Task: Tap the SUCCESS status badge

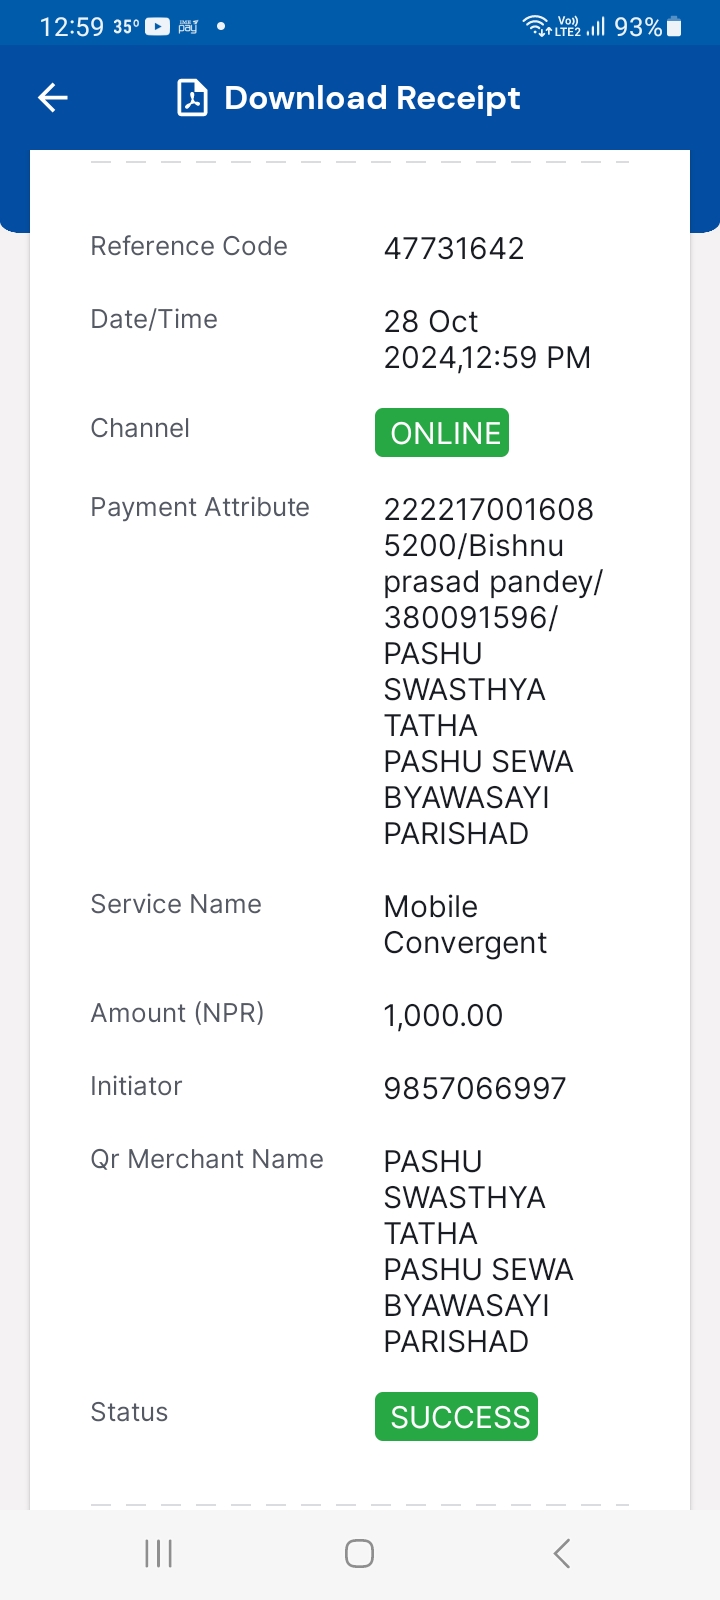Action: click(456, 1417)
